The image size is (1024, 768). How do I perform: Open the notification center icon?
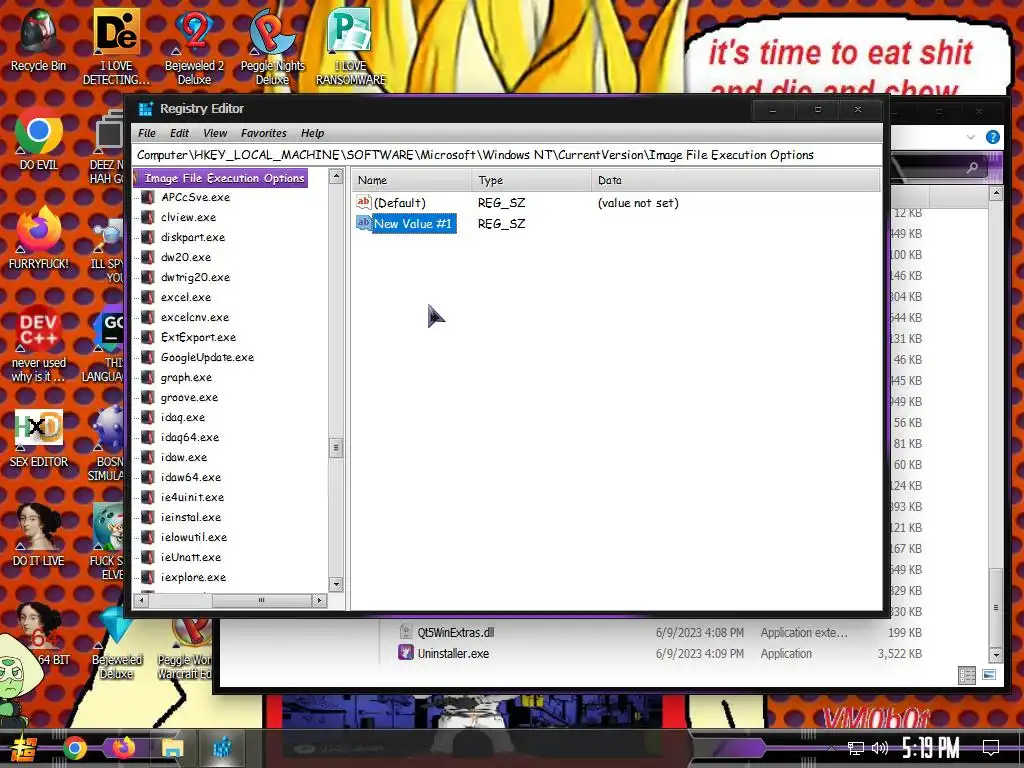pyautogui.click(x=991, y=748)
